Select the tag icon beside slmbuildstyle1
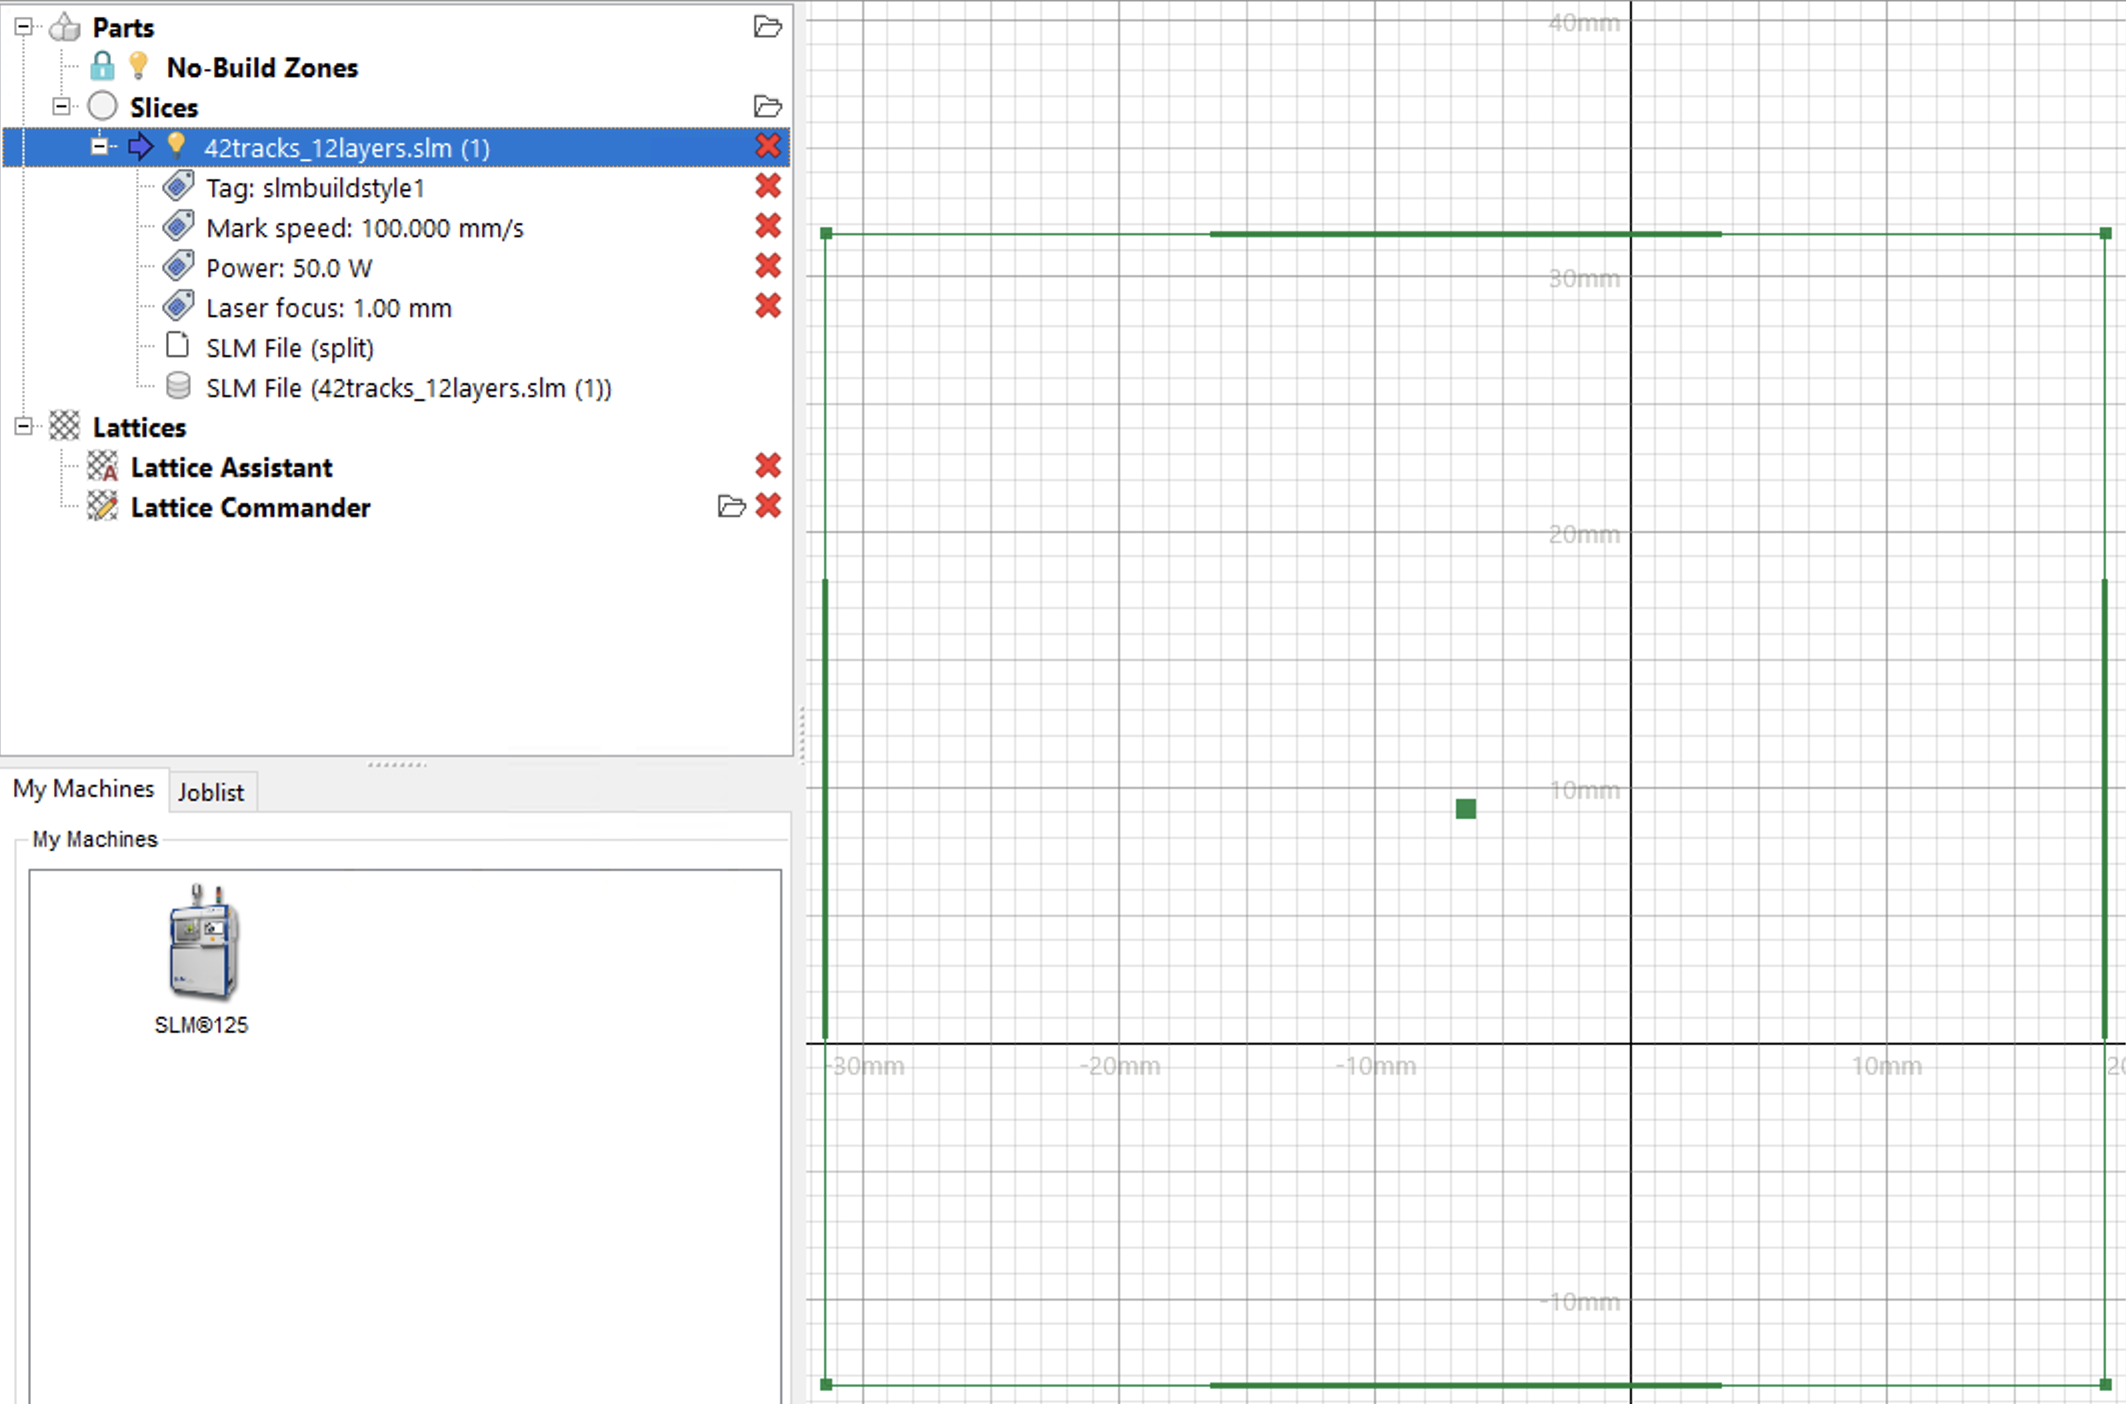Image resolution: width=2126 pixels, height=1404 pixels. (x=177, y=186)
